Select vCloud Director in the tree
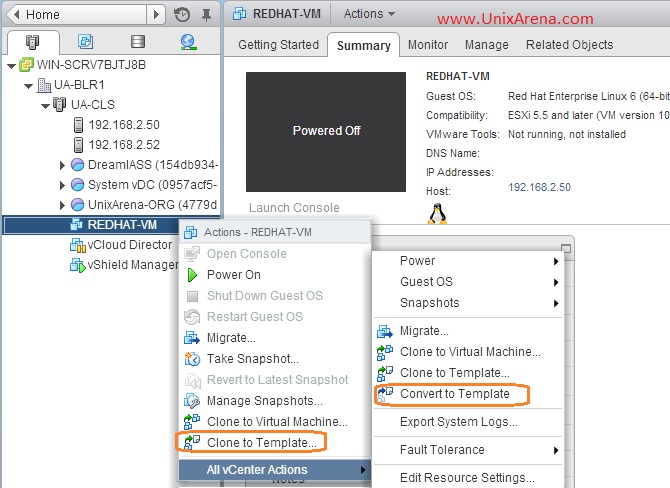 tap(130, 245)
